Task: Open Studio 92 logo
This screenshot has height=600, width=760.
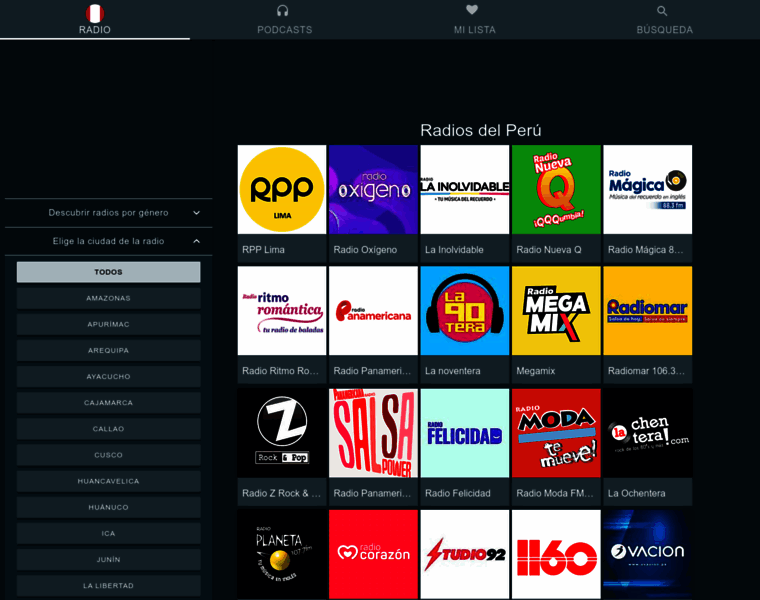Action: (x=465, y=554)
